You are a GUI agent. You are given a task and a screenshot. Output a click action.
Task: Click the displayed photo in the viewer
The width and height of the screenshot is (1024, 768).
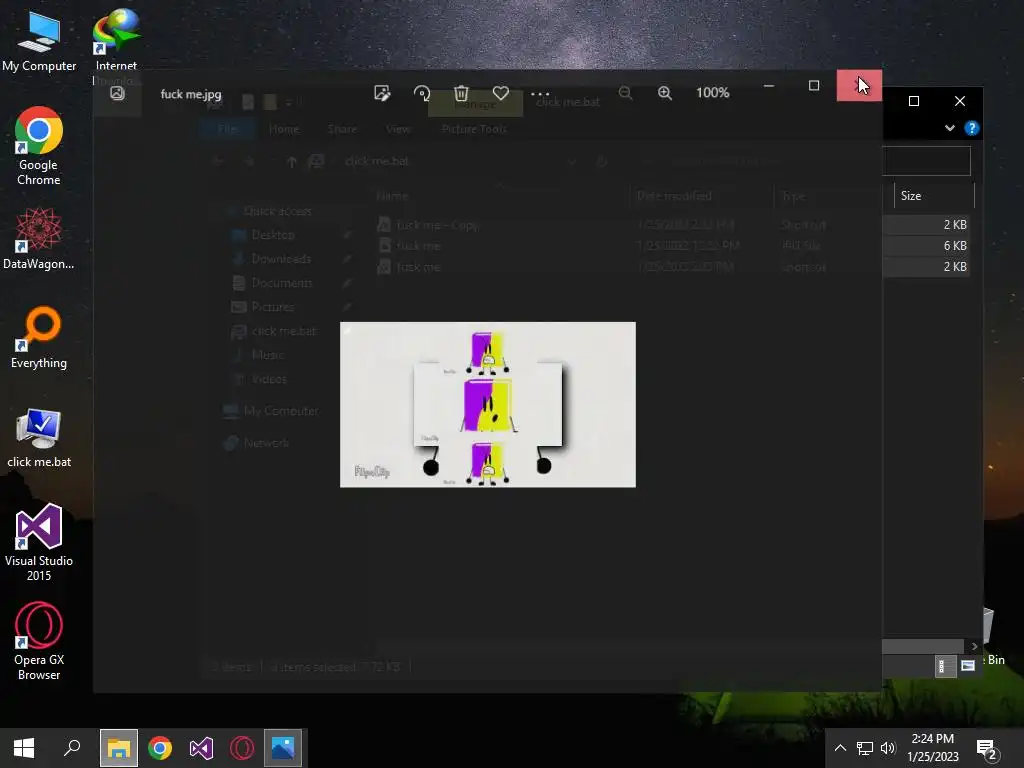click(488, 404)
